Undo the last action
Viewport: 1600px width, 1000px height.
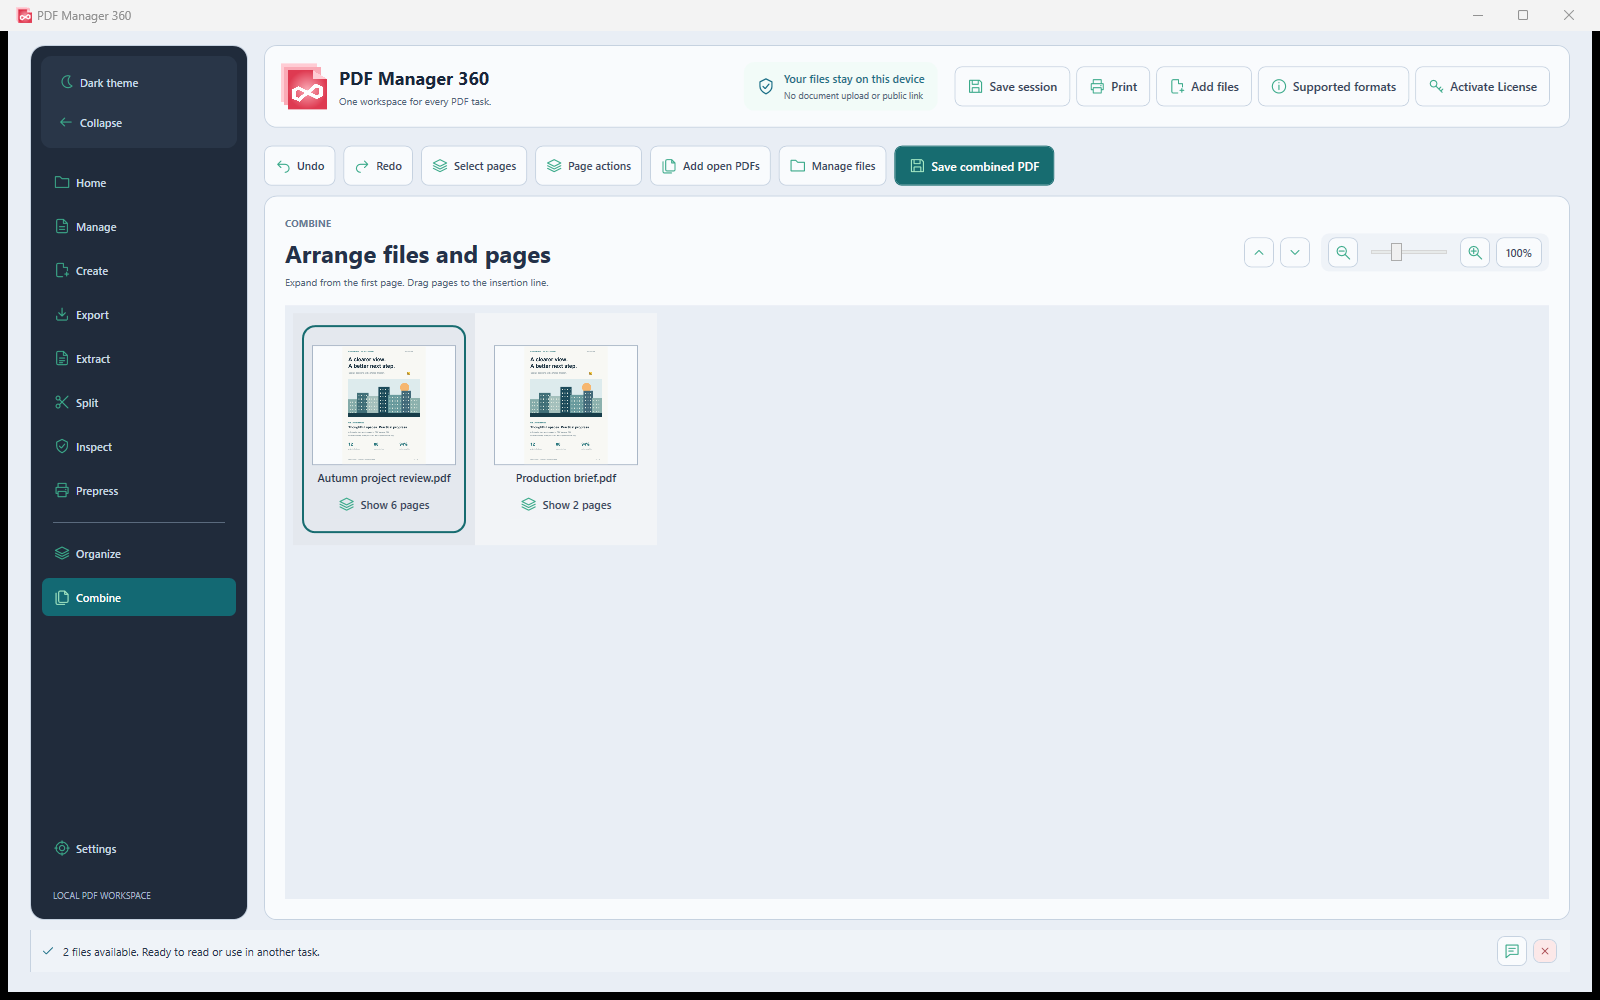pos(300,166)
